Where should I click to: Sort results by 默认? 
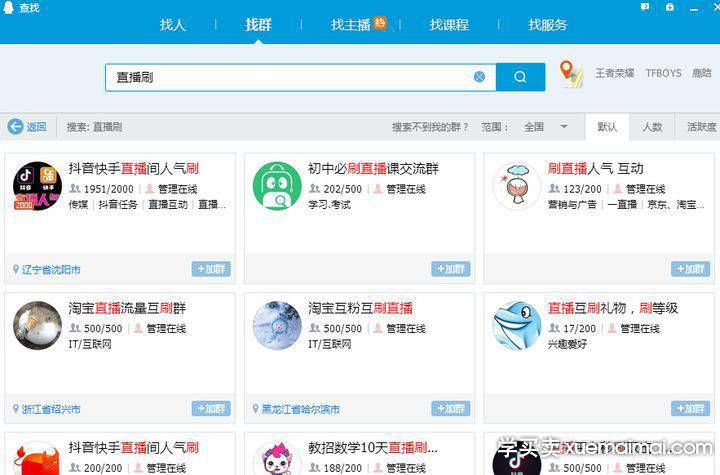click(607, 127)
